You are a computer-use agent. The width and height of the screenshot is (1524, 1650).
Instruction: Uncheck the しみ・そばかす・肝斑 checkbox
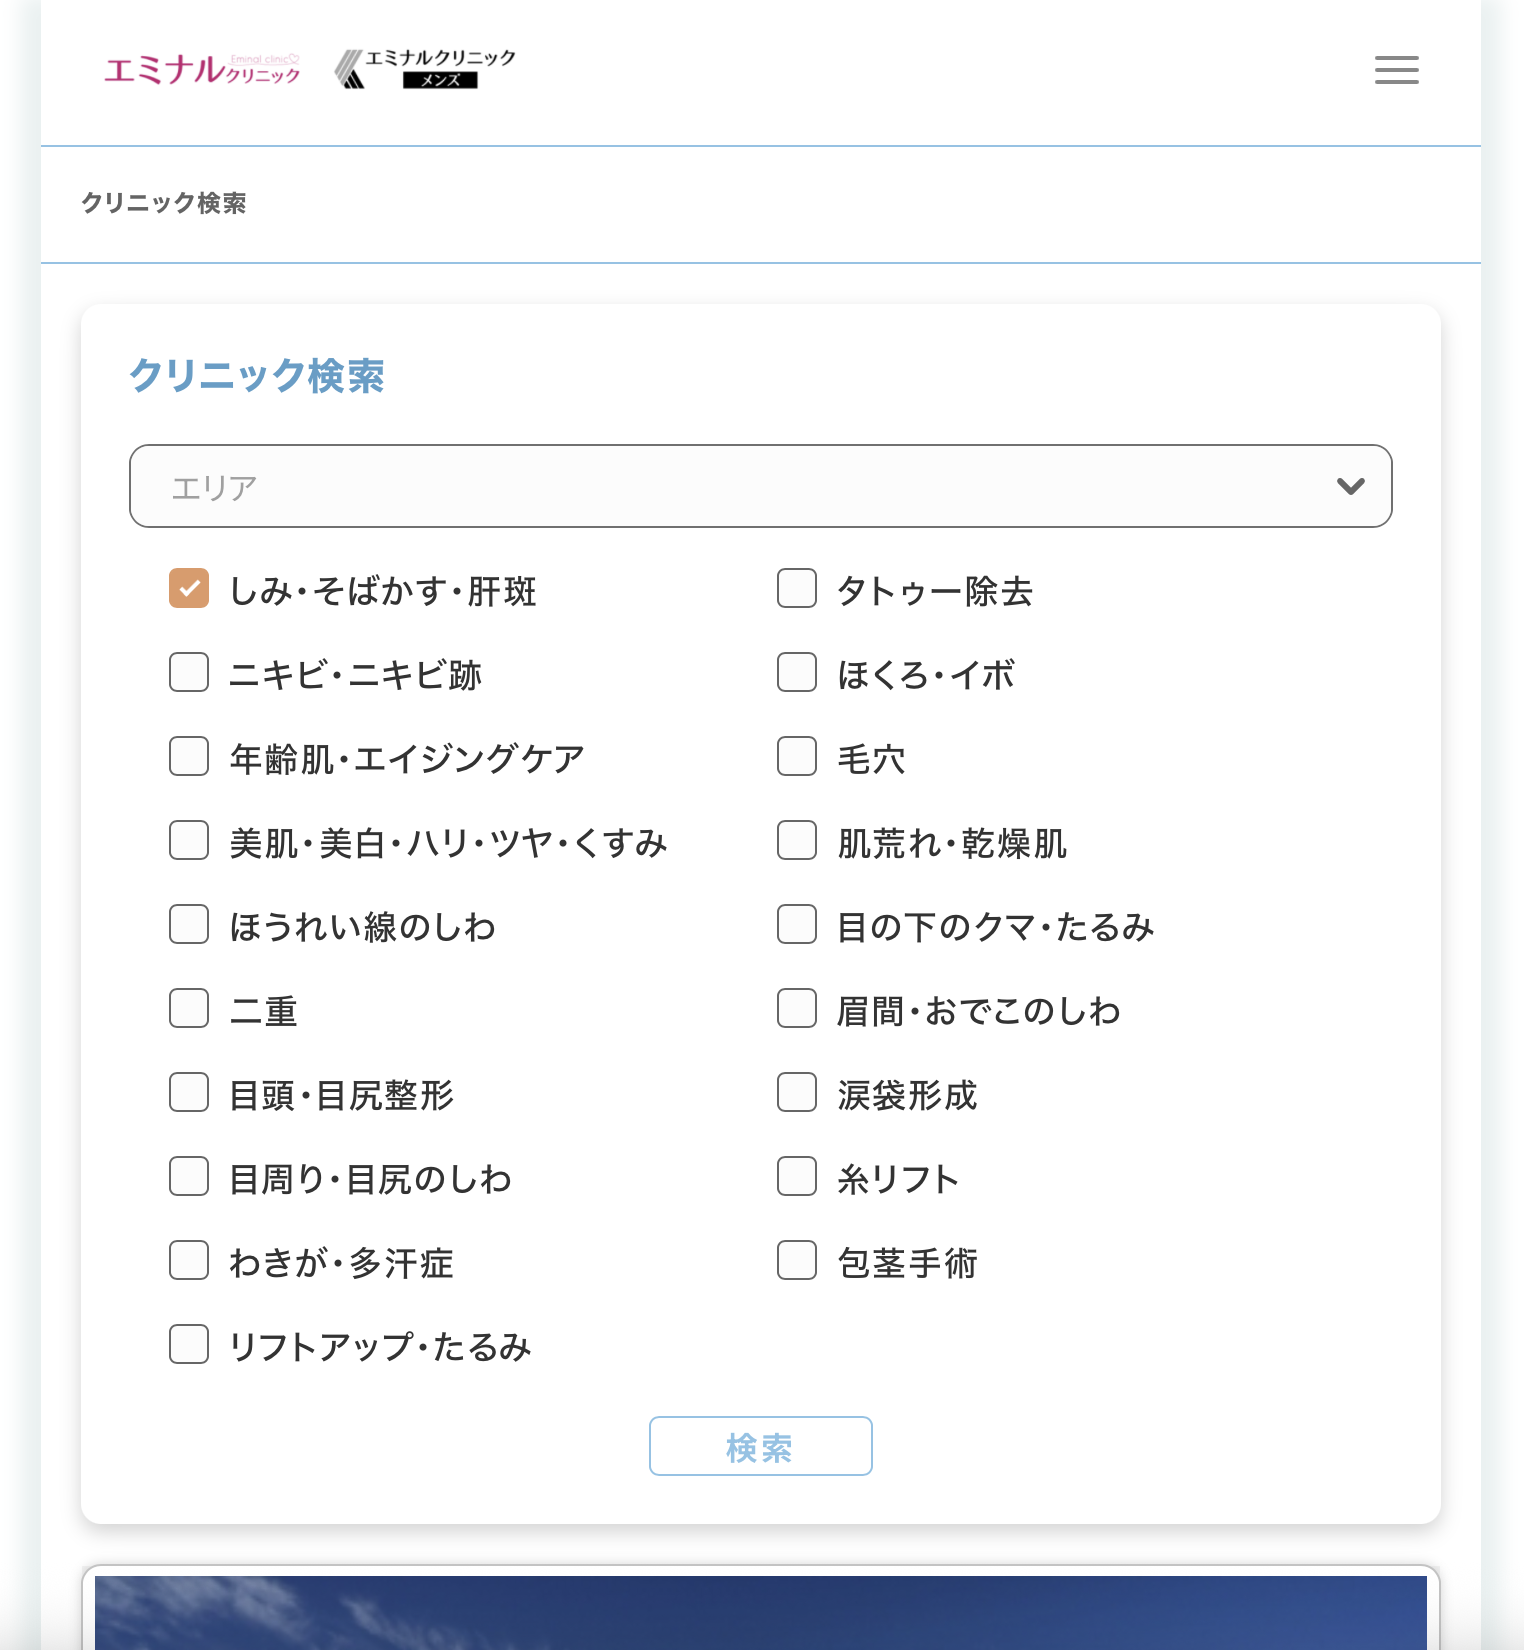pos(189,589)
